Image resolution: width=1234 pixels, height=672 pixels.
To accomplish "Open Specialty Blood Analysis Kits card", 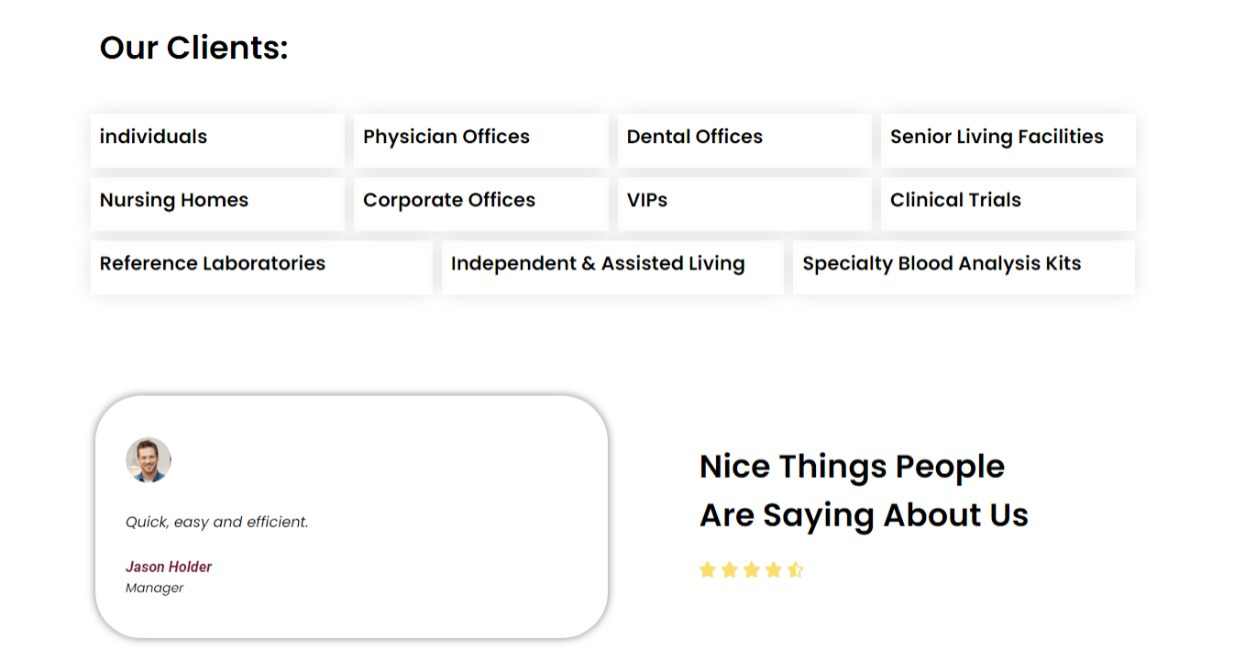I will 964,265.
